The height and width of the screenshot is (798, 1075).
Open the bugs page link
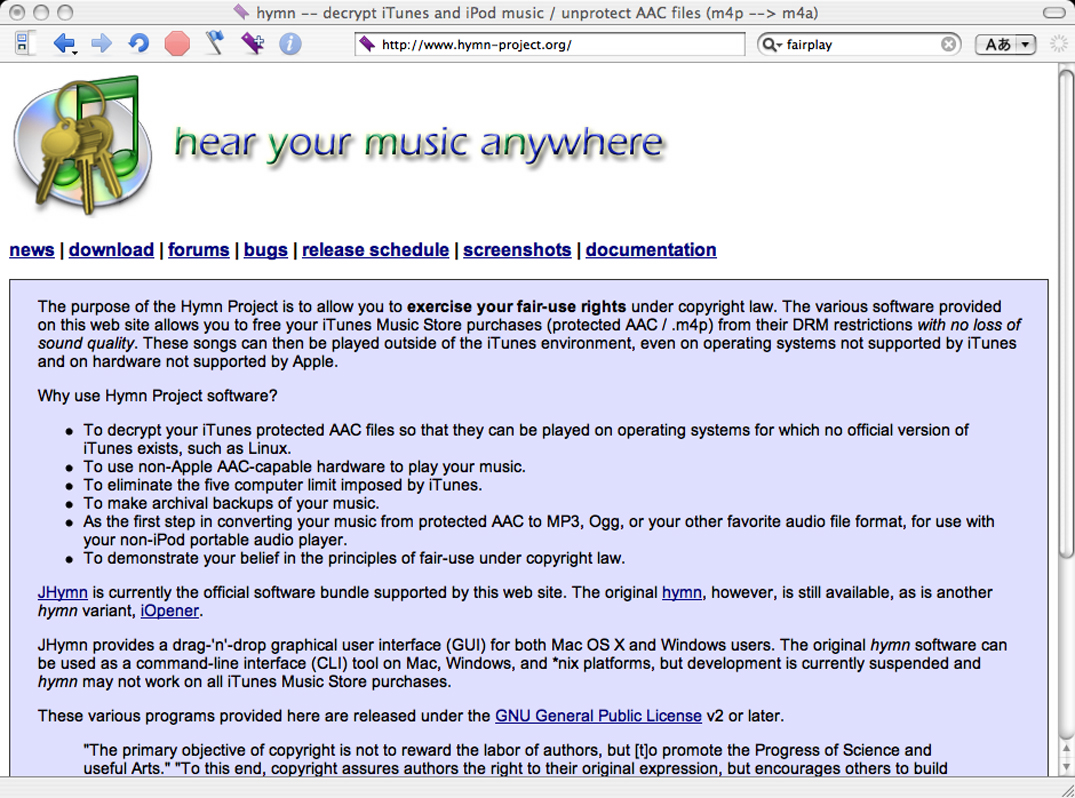pyautogui.click(x=265, y=250)
